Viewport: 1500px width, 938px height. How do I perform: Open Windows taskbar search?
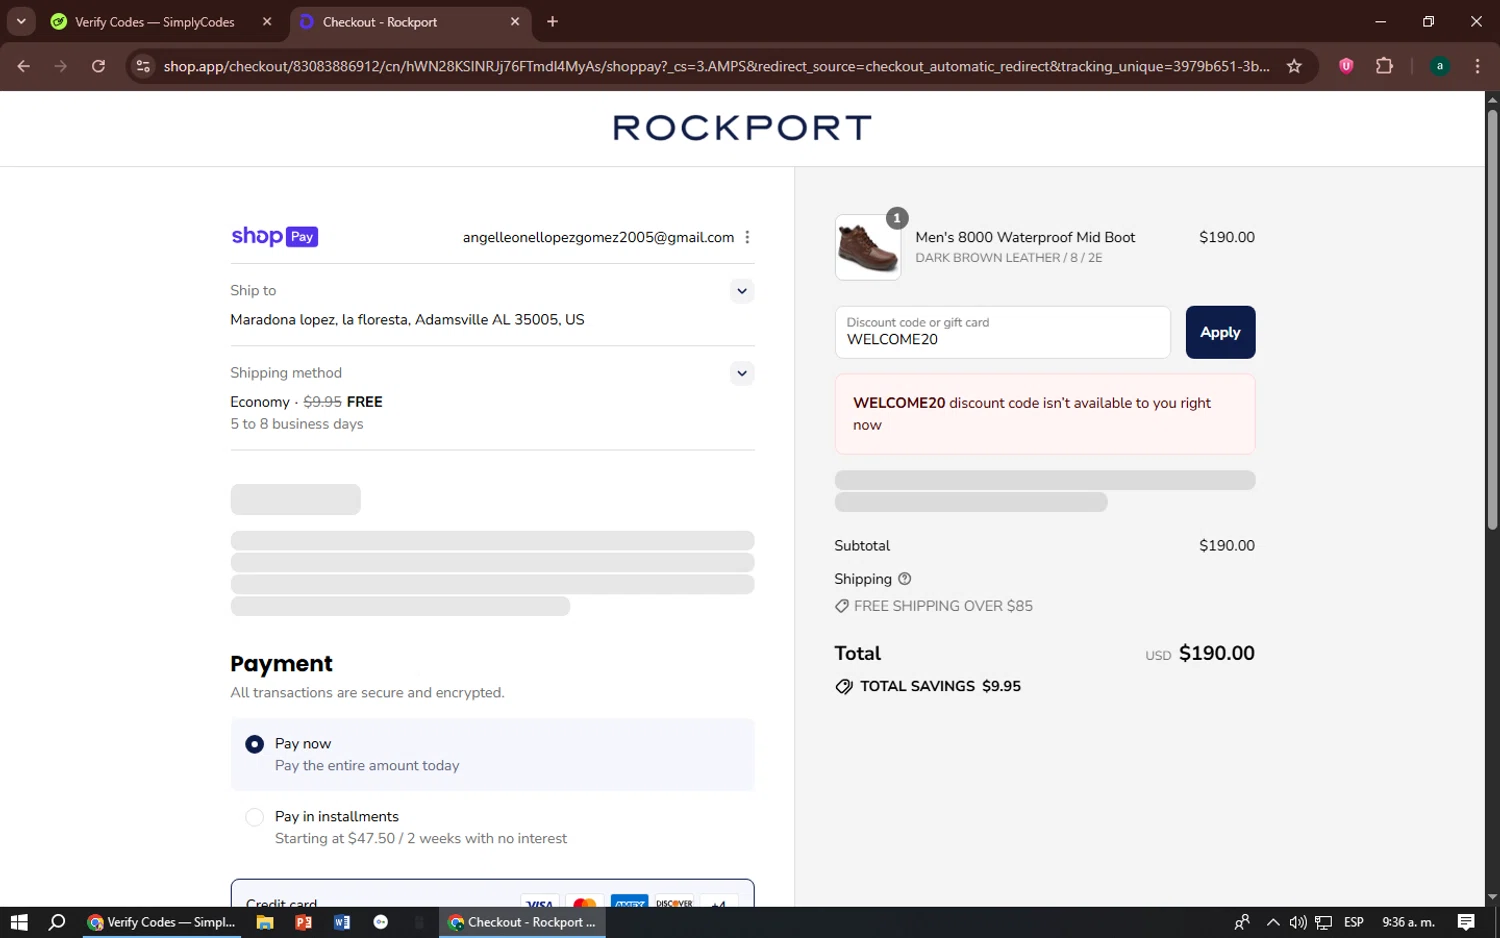pos(57,922)
